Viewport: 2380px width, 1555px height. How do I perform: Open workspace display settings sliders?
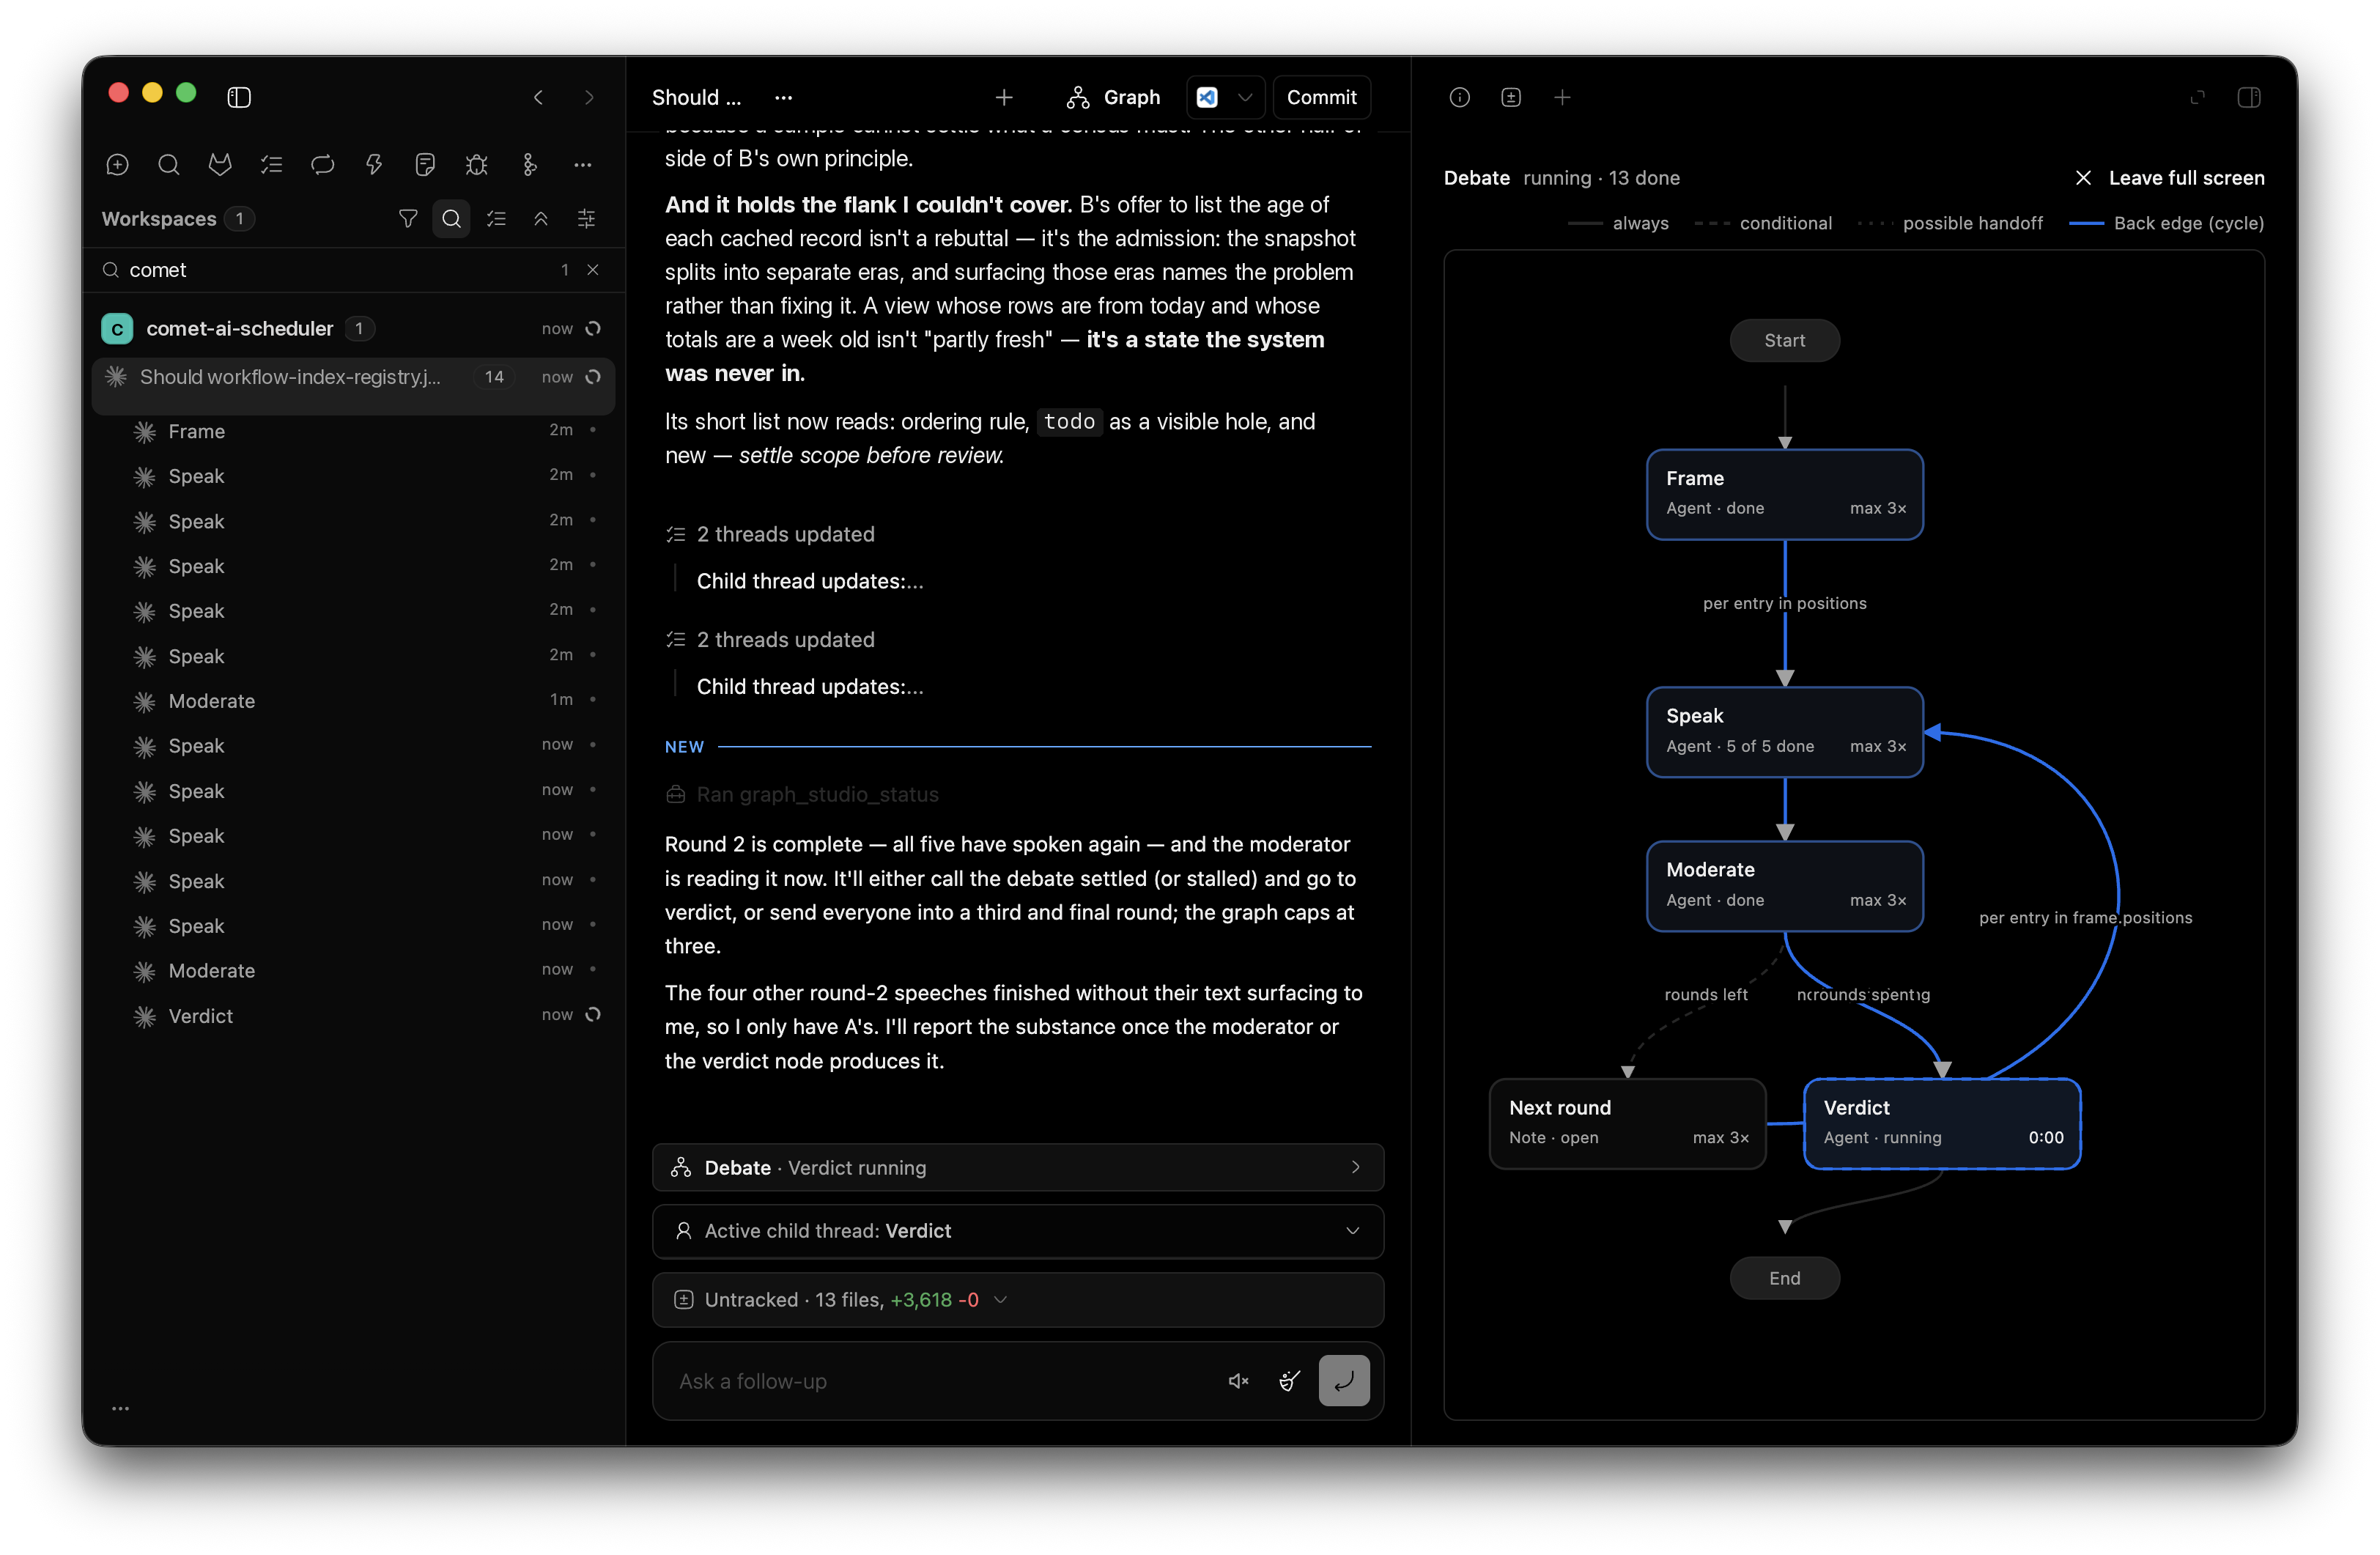587,218
